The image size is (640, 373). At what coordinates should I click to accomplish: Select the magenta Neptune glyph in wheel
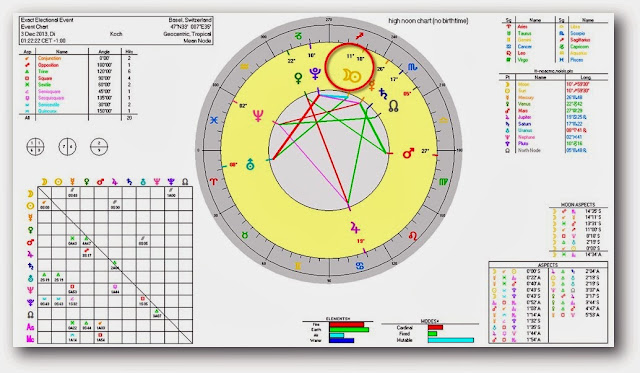(x=258, y=116)
